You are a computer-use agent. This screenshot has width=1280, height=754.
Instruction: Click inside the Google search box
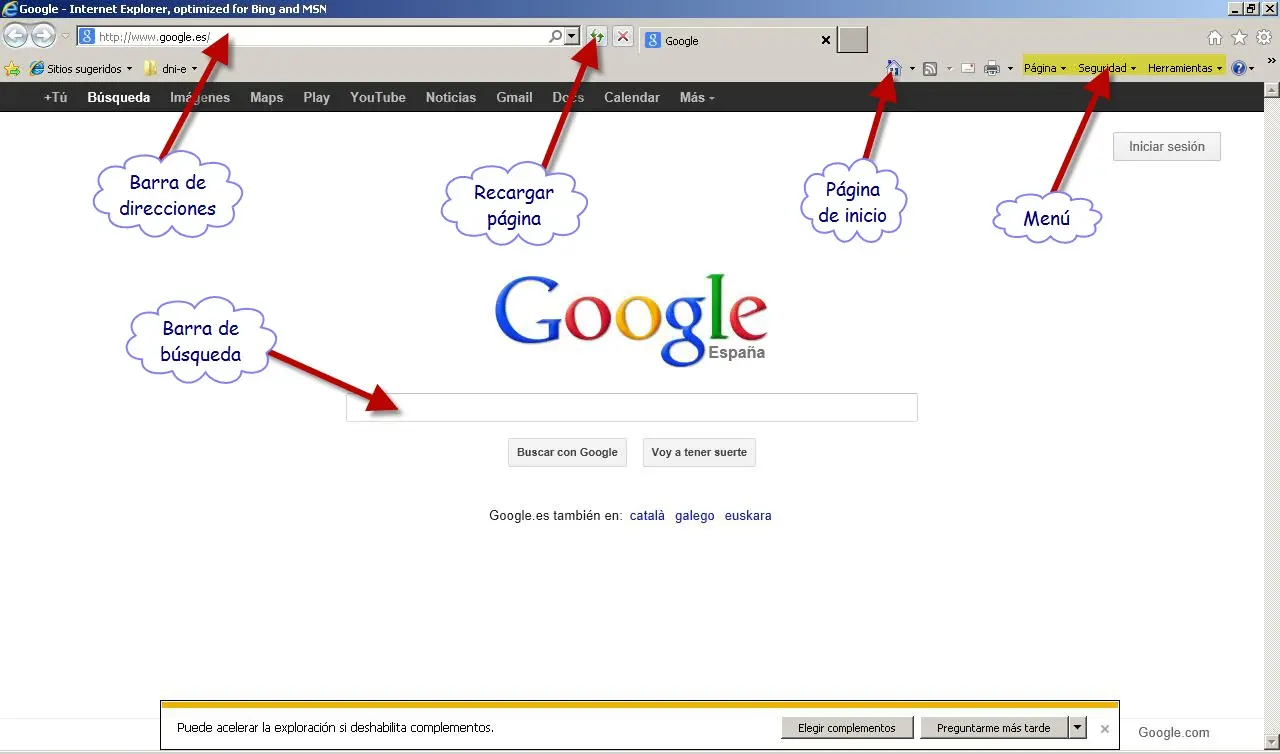click(x=632, y=407)
